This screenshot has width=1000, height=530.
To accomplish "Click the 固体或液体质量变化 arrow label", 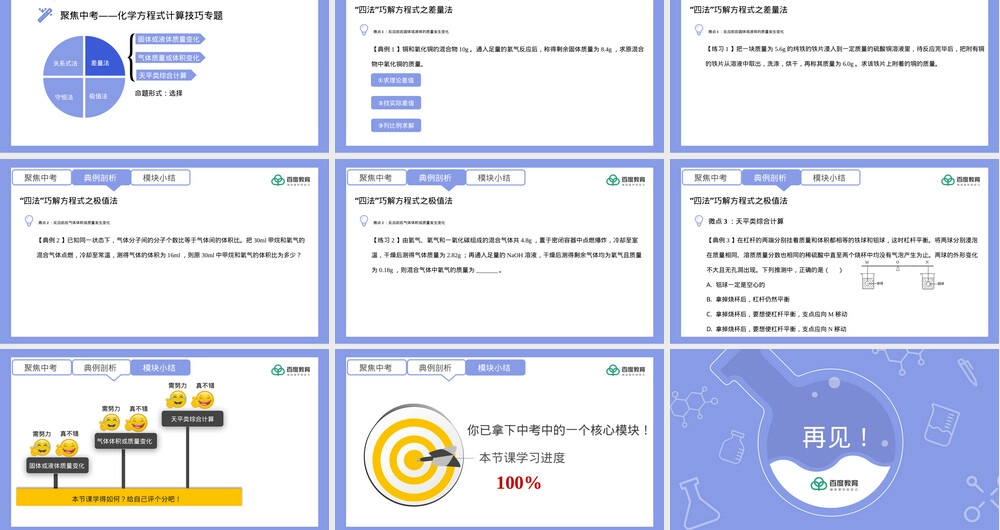I will [x=170, y=40].
